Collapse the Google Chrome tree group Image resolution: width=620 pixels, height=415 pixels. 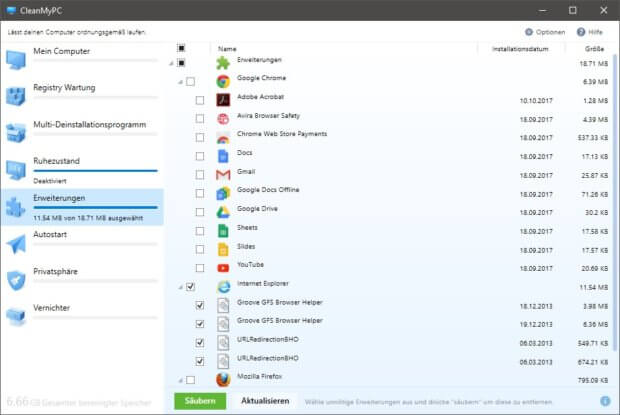click(x=180, y=82)
